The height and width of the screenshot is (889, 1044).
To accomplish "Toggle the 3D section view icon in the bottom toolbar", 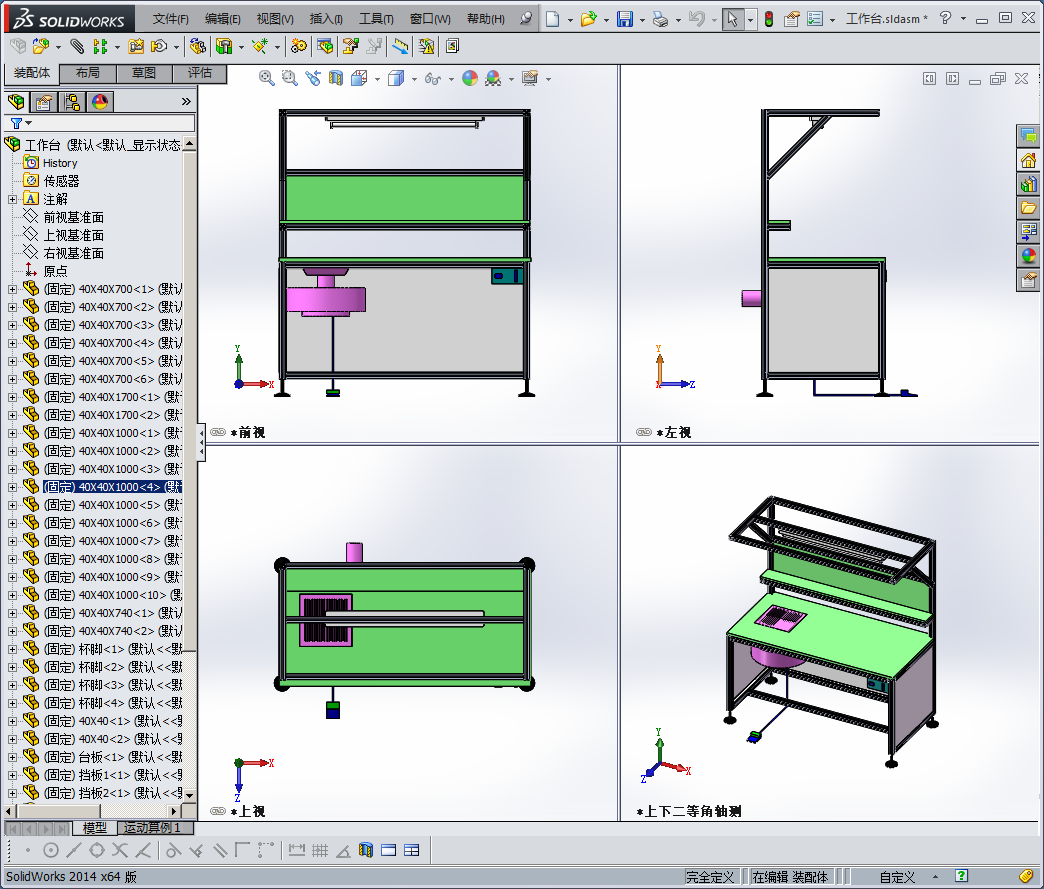I will click(x=366, y=850).
